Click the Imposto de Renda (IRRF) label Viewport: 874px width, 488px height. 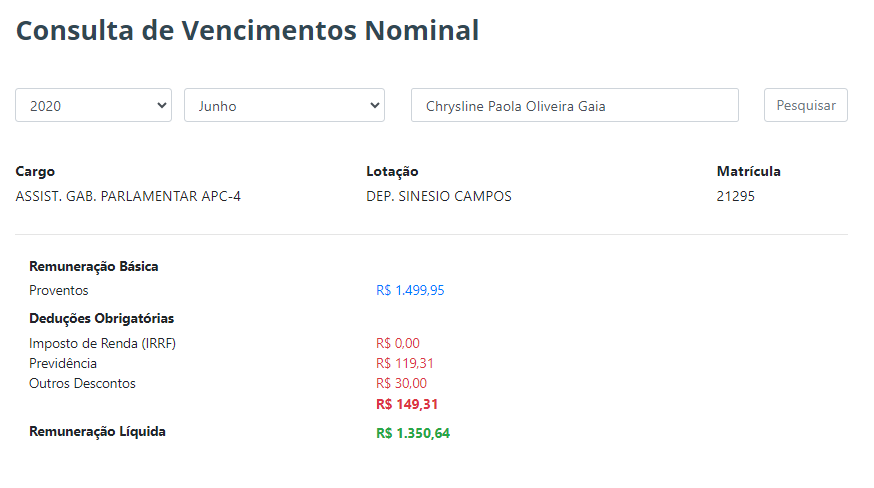103,343
